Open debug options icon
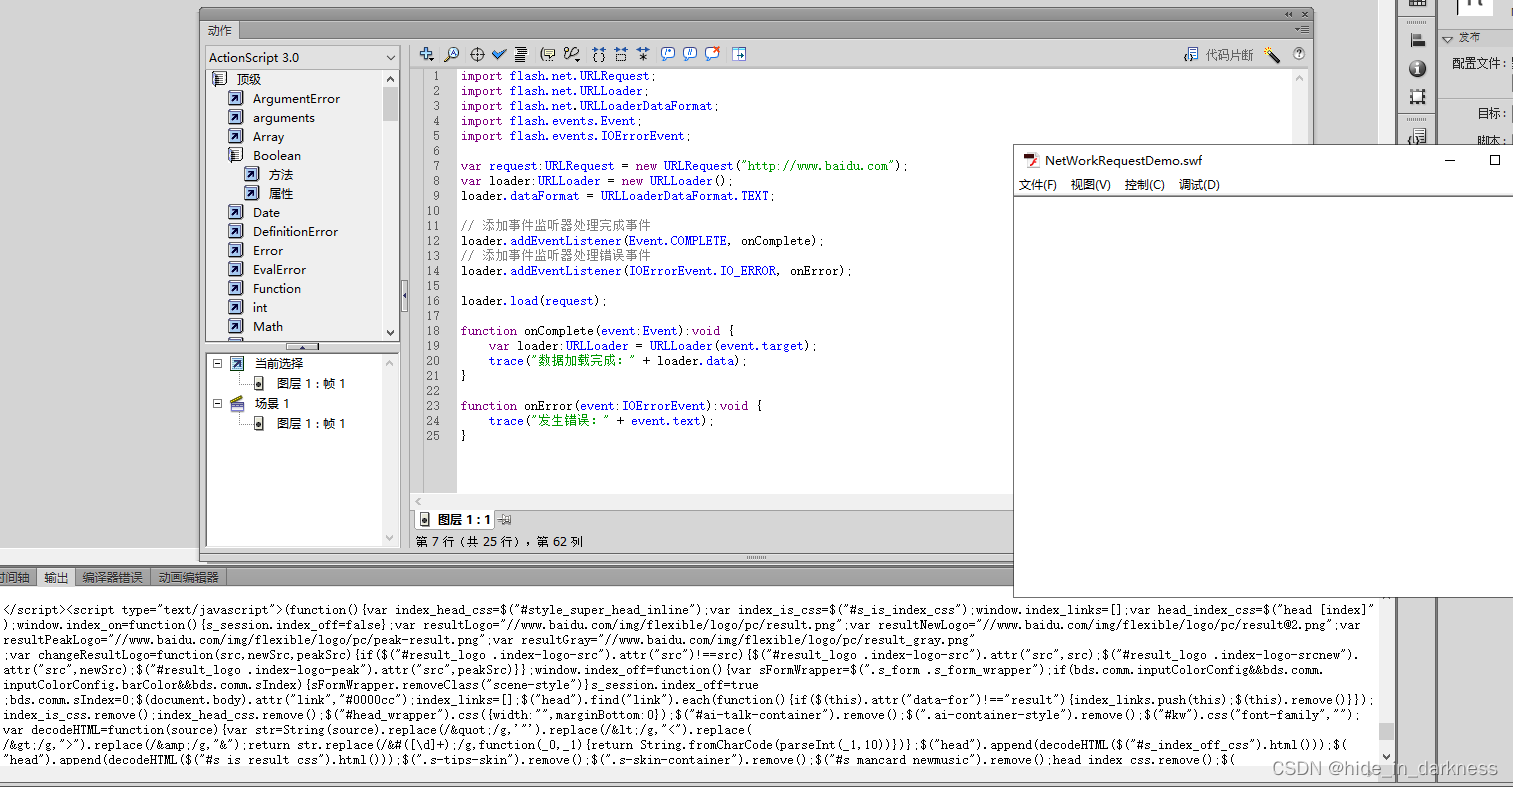This screenshot has width=1513, height=787. click(x=572, y=54)
